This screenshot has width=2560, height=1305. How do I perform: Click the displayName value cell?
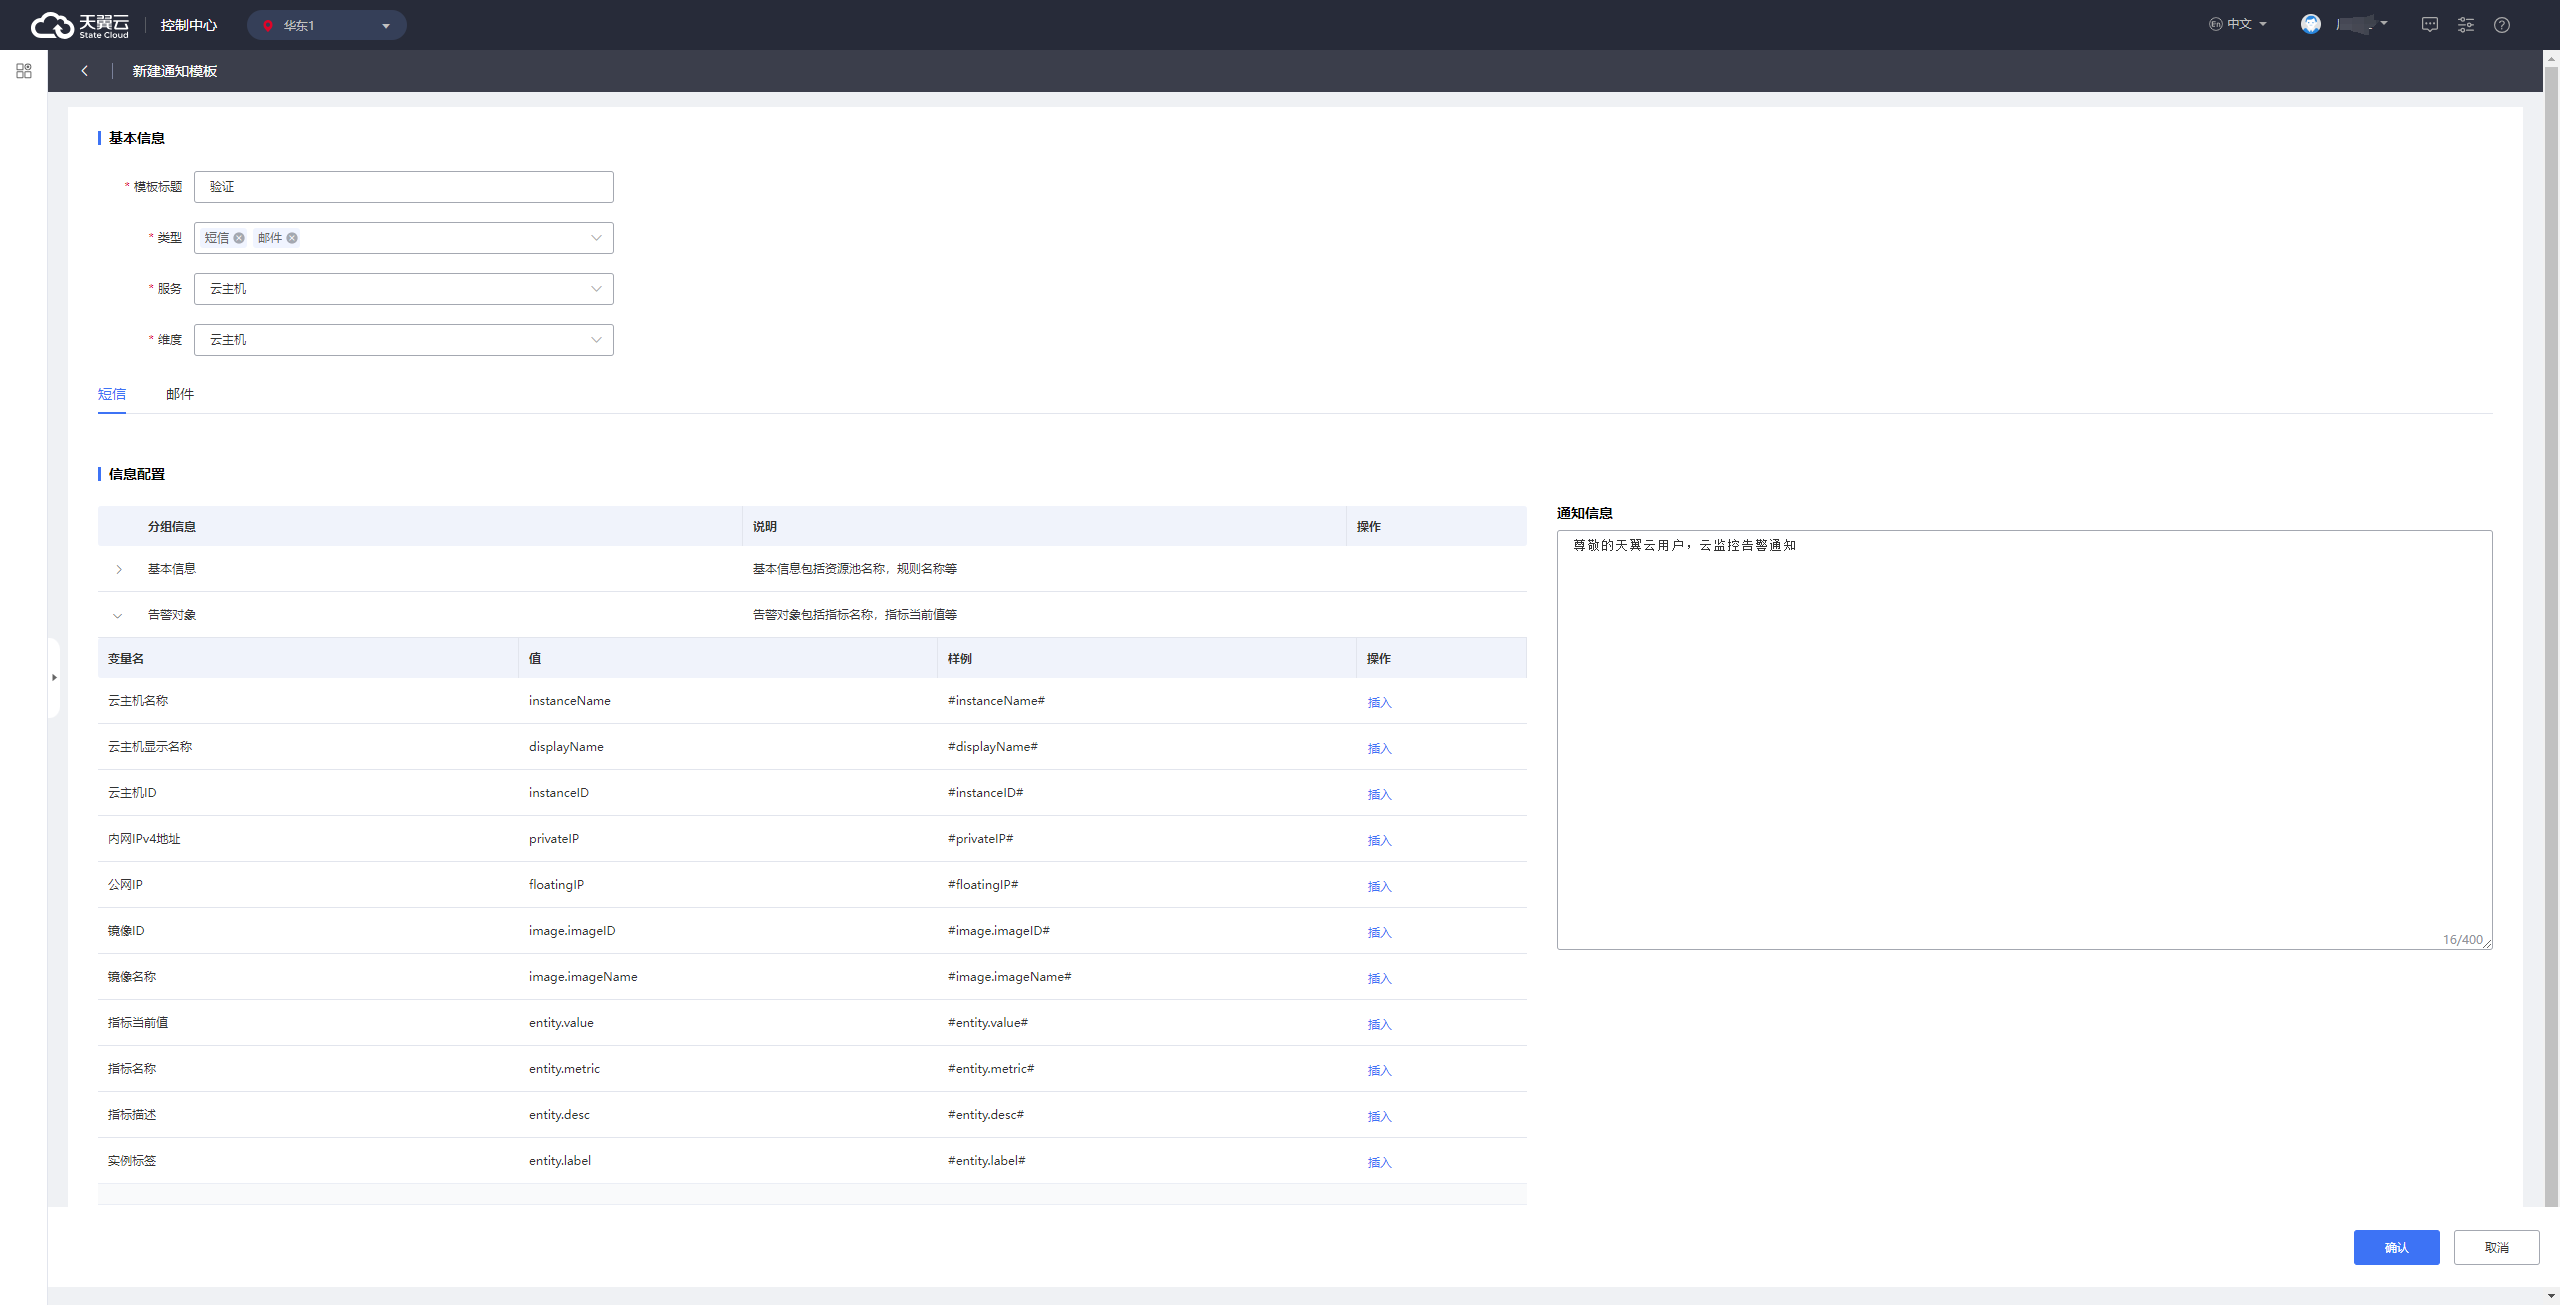pos(566,747)
